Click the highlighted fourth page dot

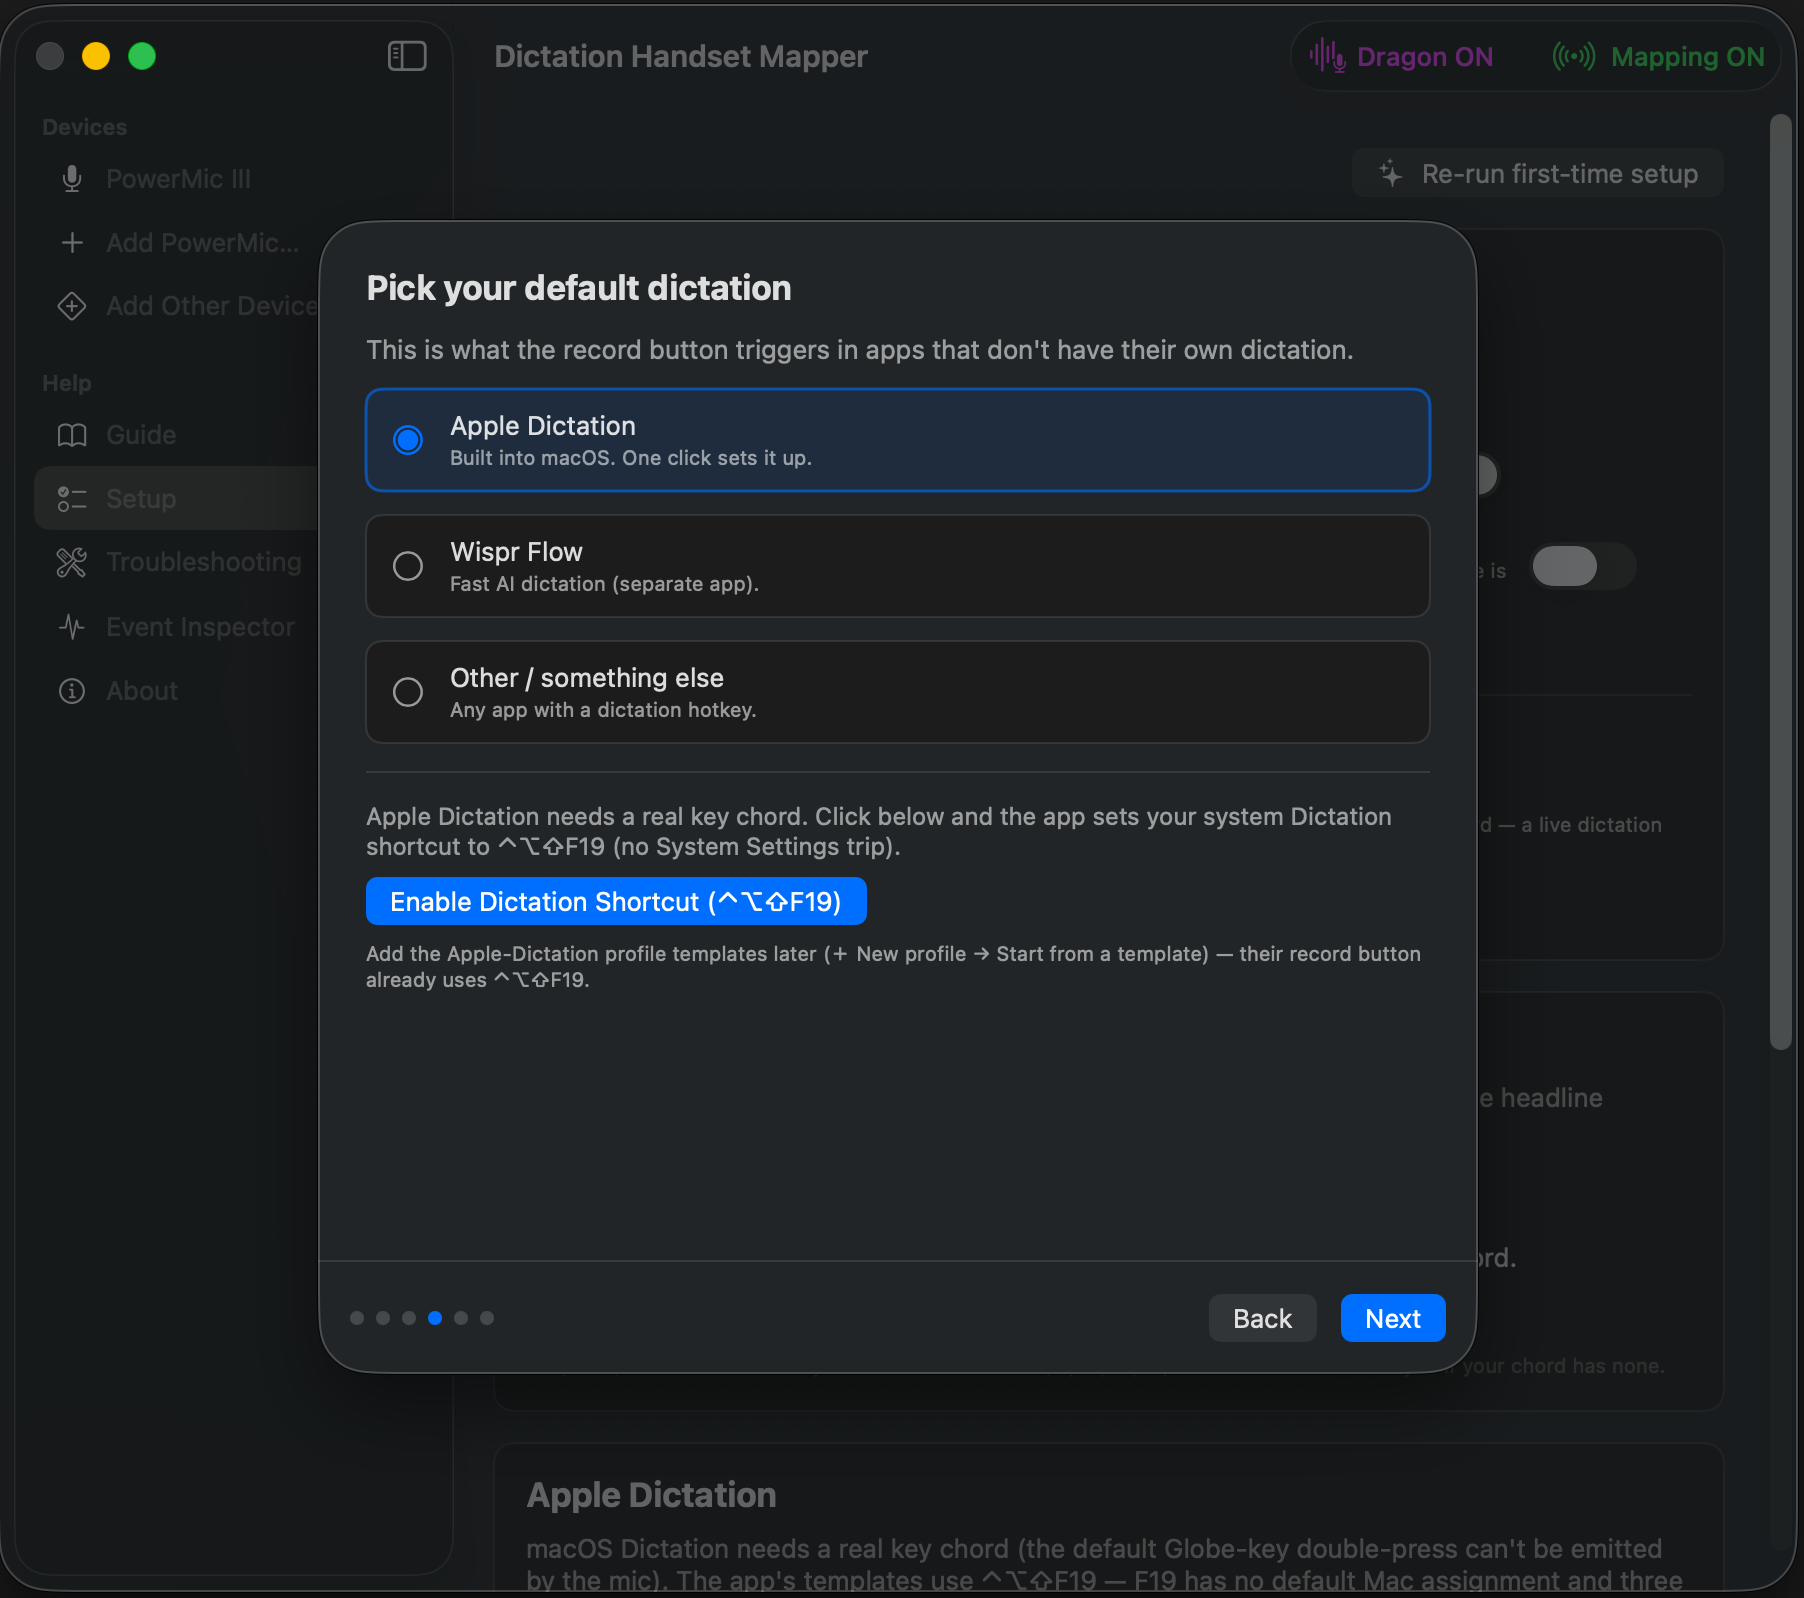tap(435, 1318)
